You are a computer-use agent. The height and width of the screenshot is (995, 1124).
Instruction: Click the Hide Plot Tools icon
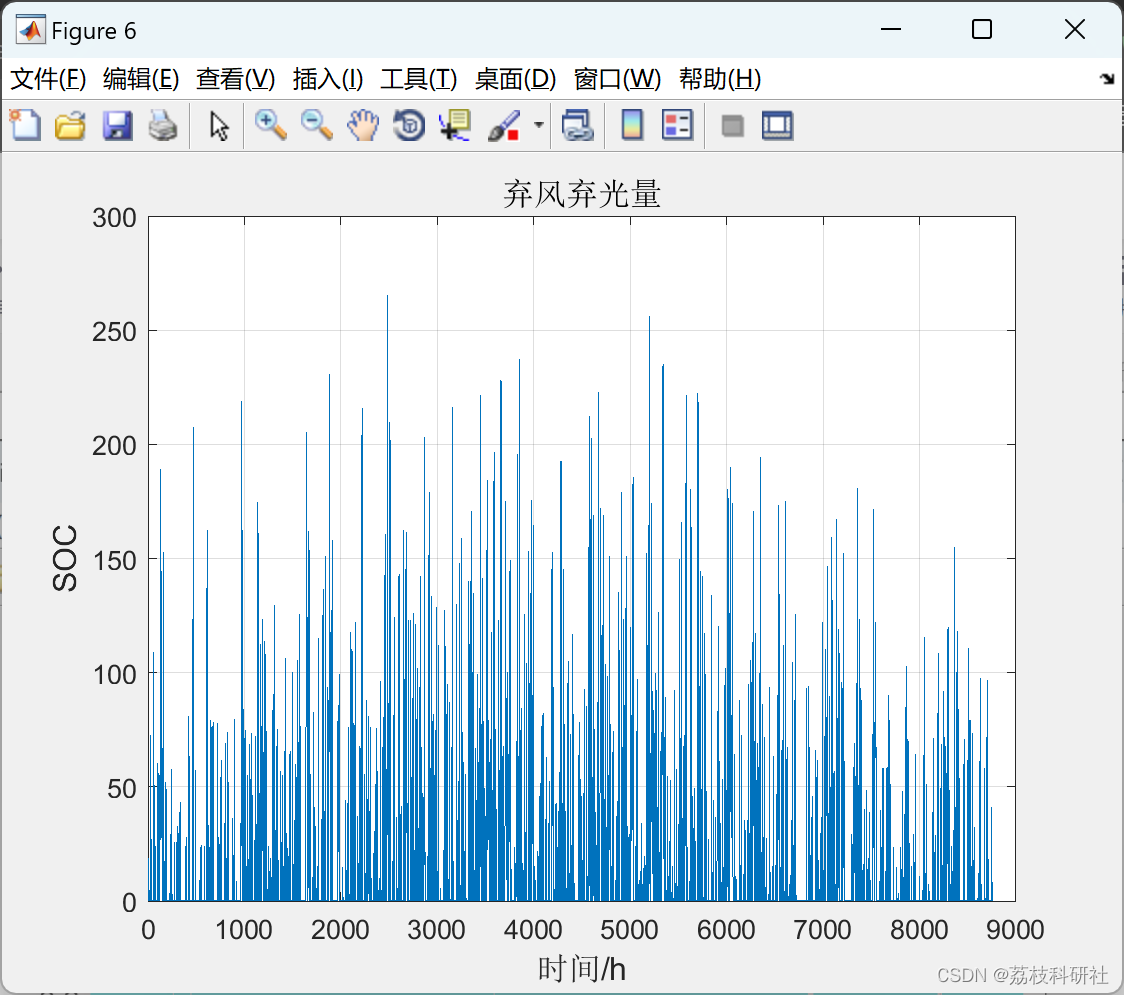tap(732, 126)
